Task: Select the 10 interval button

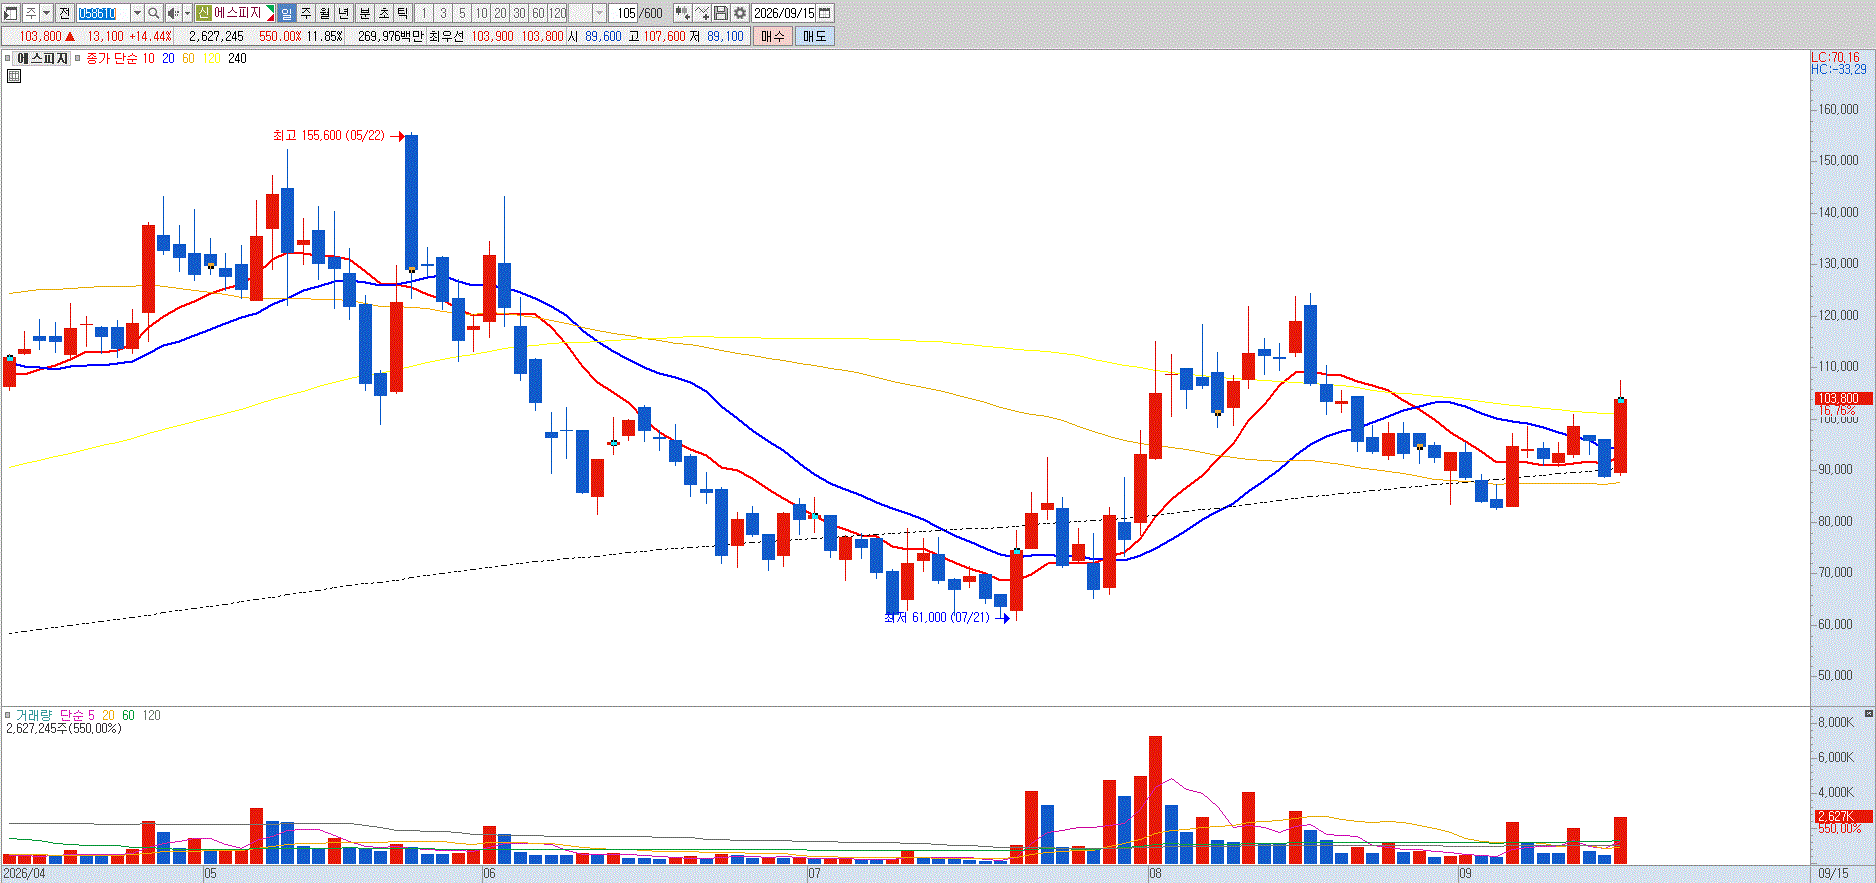Action: [481, 13]
